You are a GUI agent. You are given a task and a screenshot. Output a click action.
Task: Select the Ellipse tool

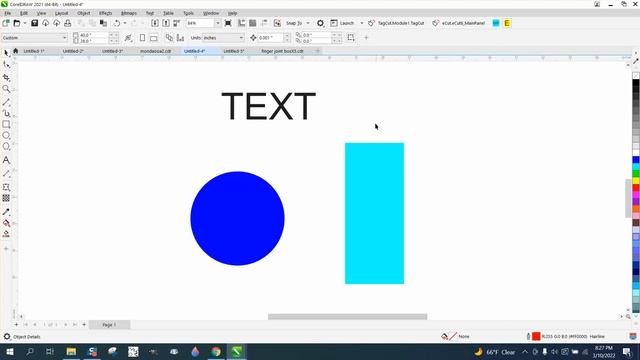pos(6,135)
